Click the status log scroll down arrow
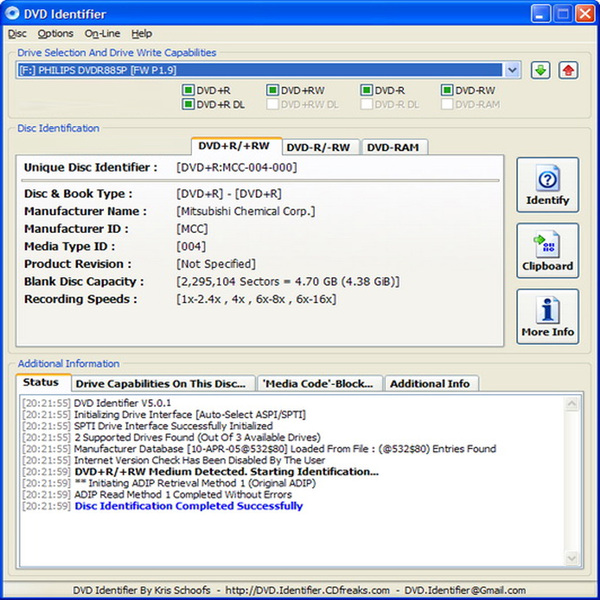This screenshot has width=600, height=600. point(572,558)
